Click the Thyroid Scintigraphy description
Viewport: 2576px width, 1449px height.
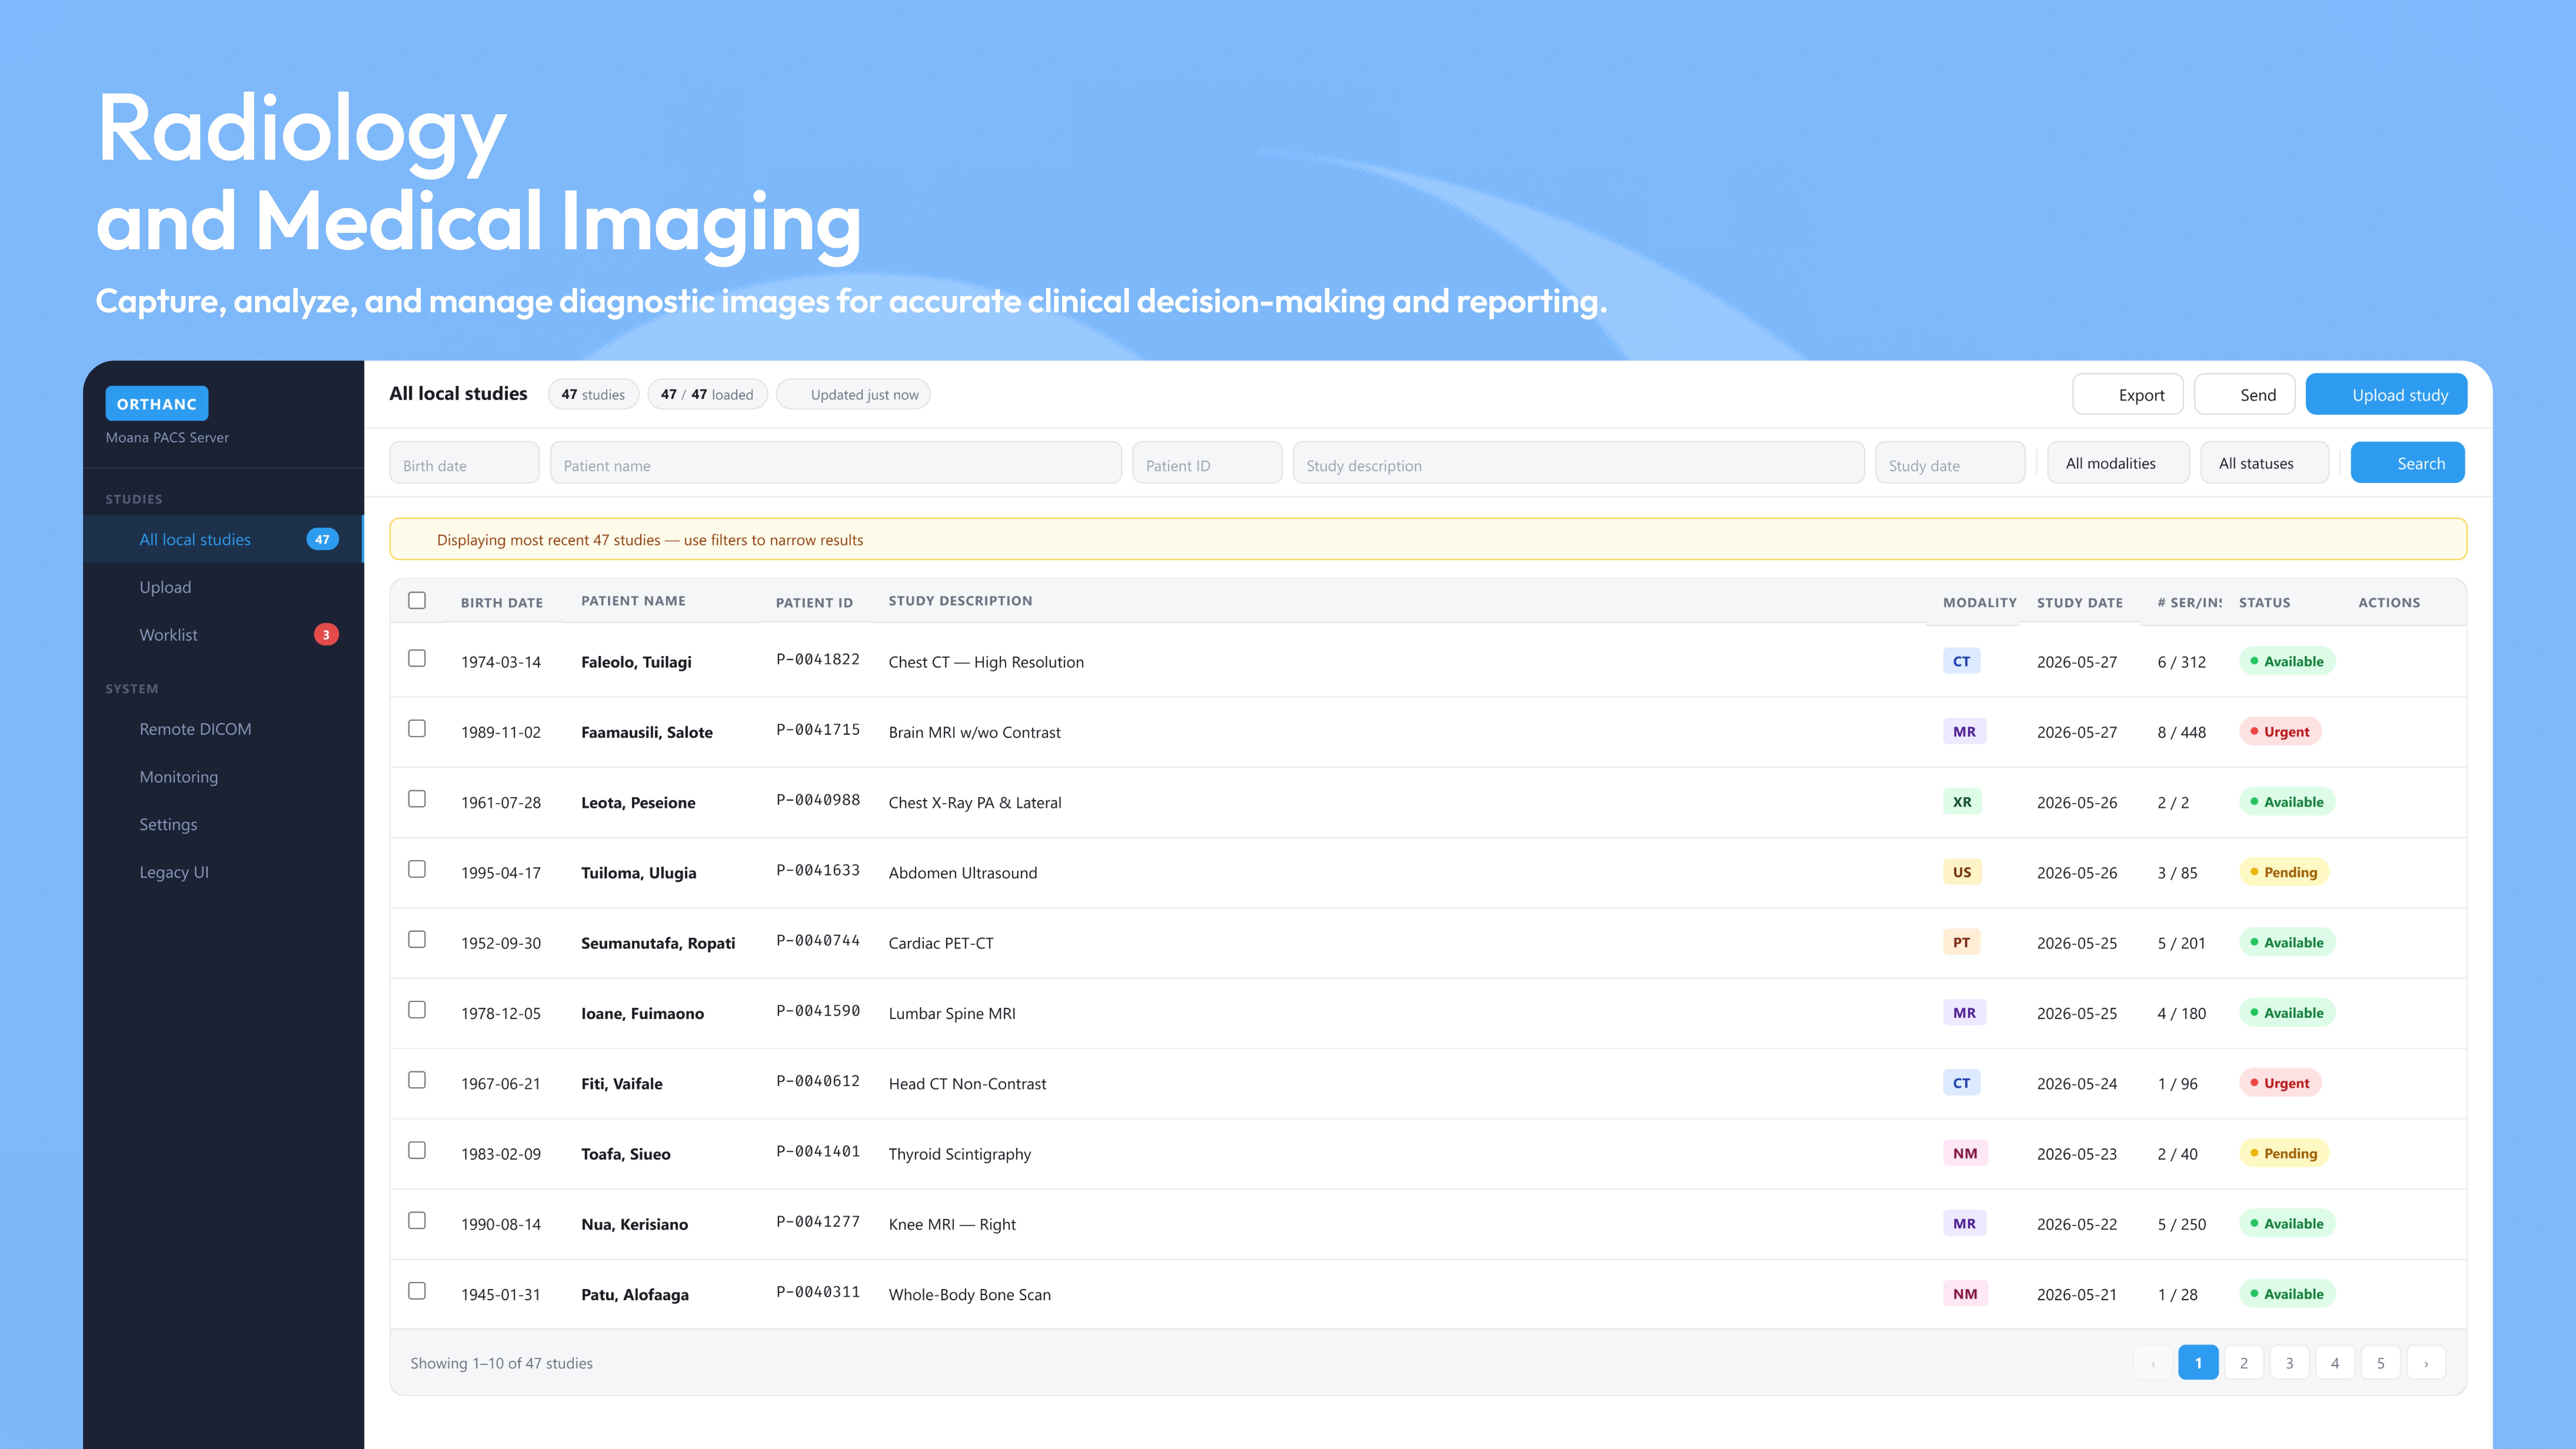[960, 1154]
